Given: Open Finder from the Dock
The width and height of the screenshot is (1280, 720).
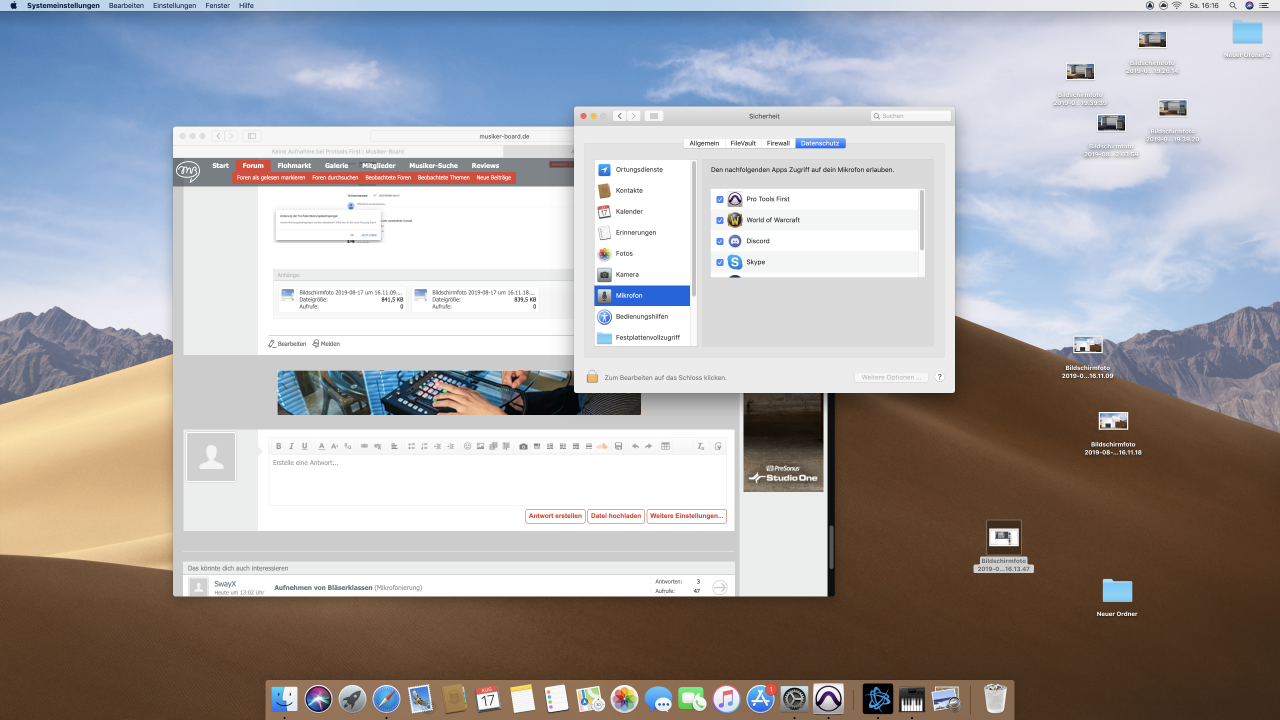Looking at the screenshot, I should pyautogui.click(x=285, y=698).
